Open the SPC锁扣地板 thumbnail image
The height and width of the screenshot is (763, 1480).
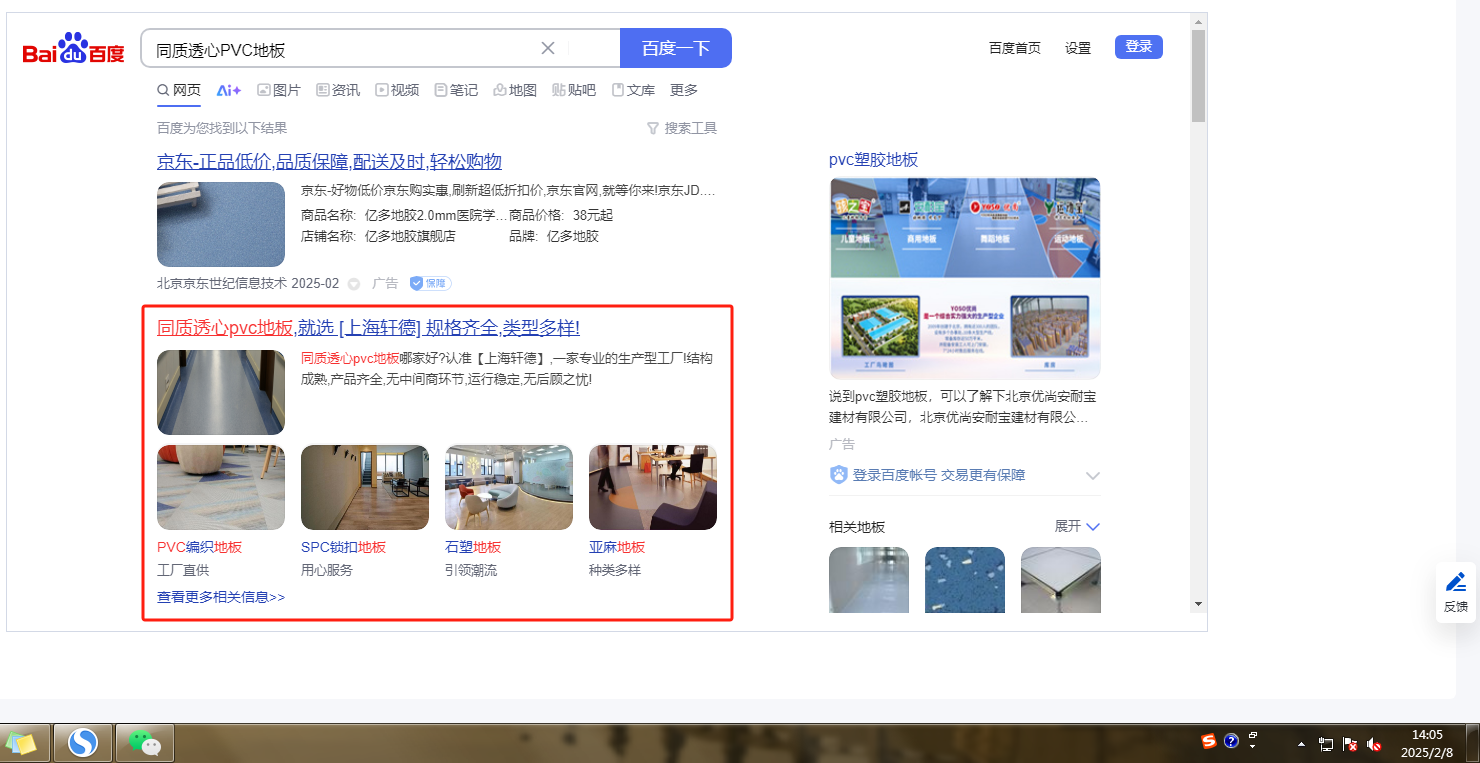[x=365, y=487]
